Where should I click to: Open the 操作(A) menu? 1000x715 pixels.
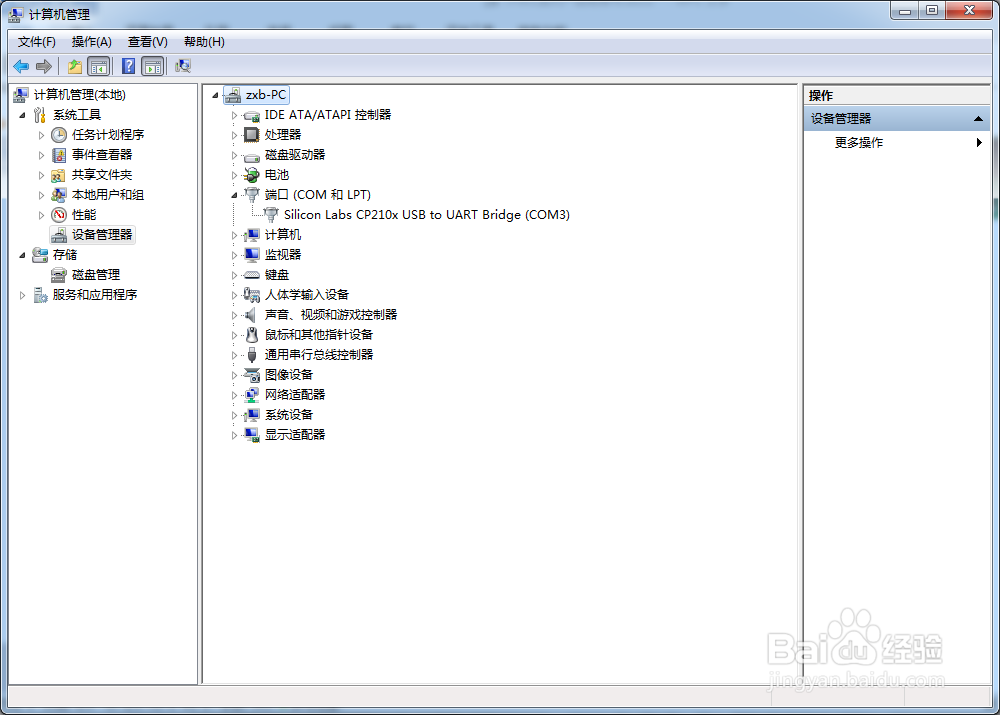click(92, 42)
